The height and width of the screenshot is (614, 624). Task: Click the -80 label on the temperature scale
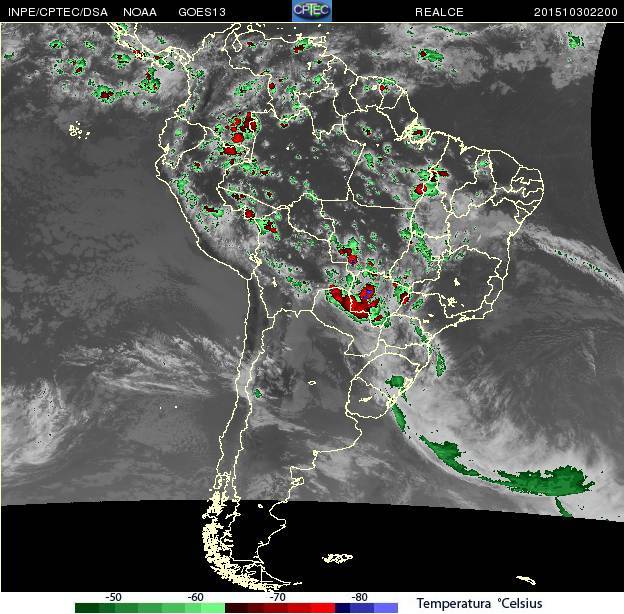tap(359, 597)
